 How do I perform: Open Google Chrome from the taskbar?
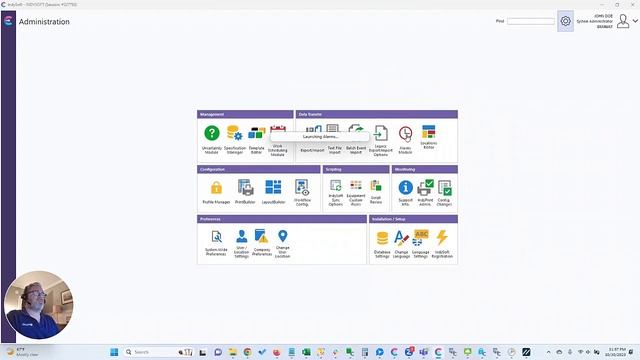click(x=247, y=352)
